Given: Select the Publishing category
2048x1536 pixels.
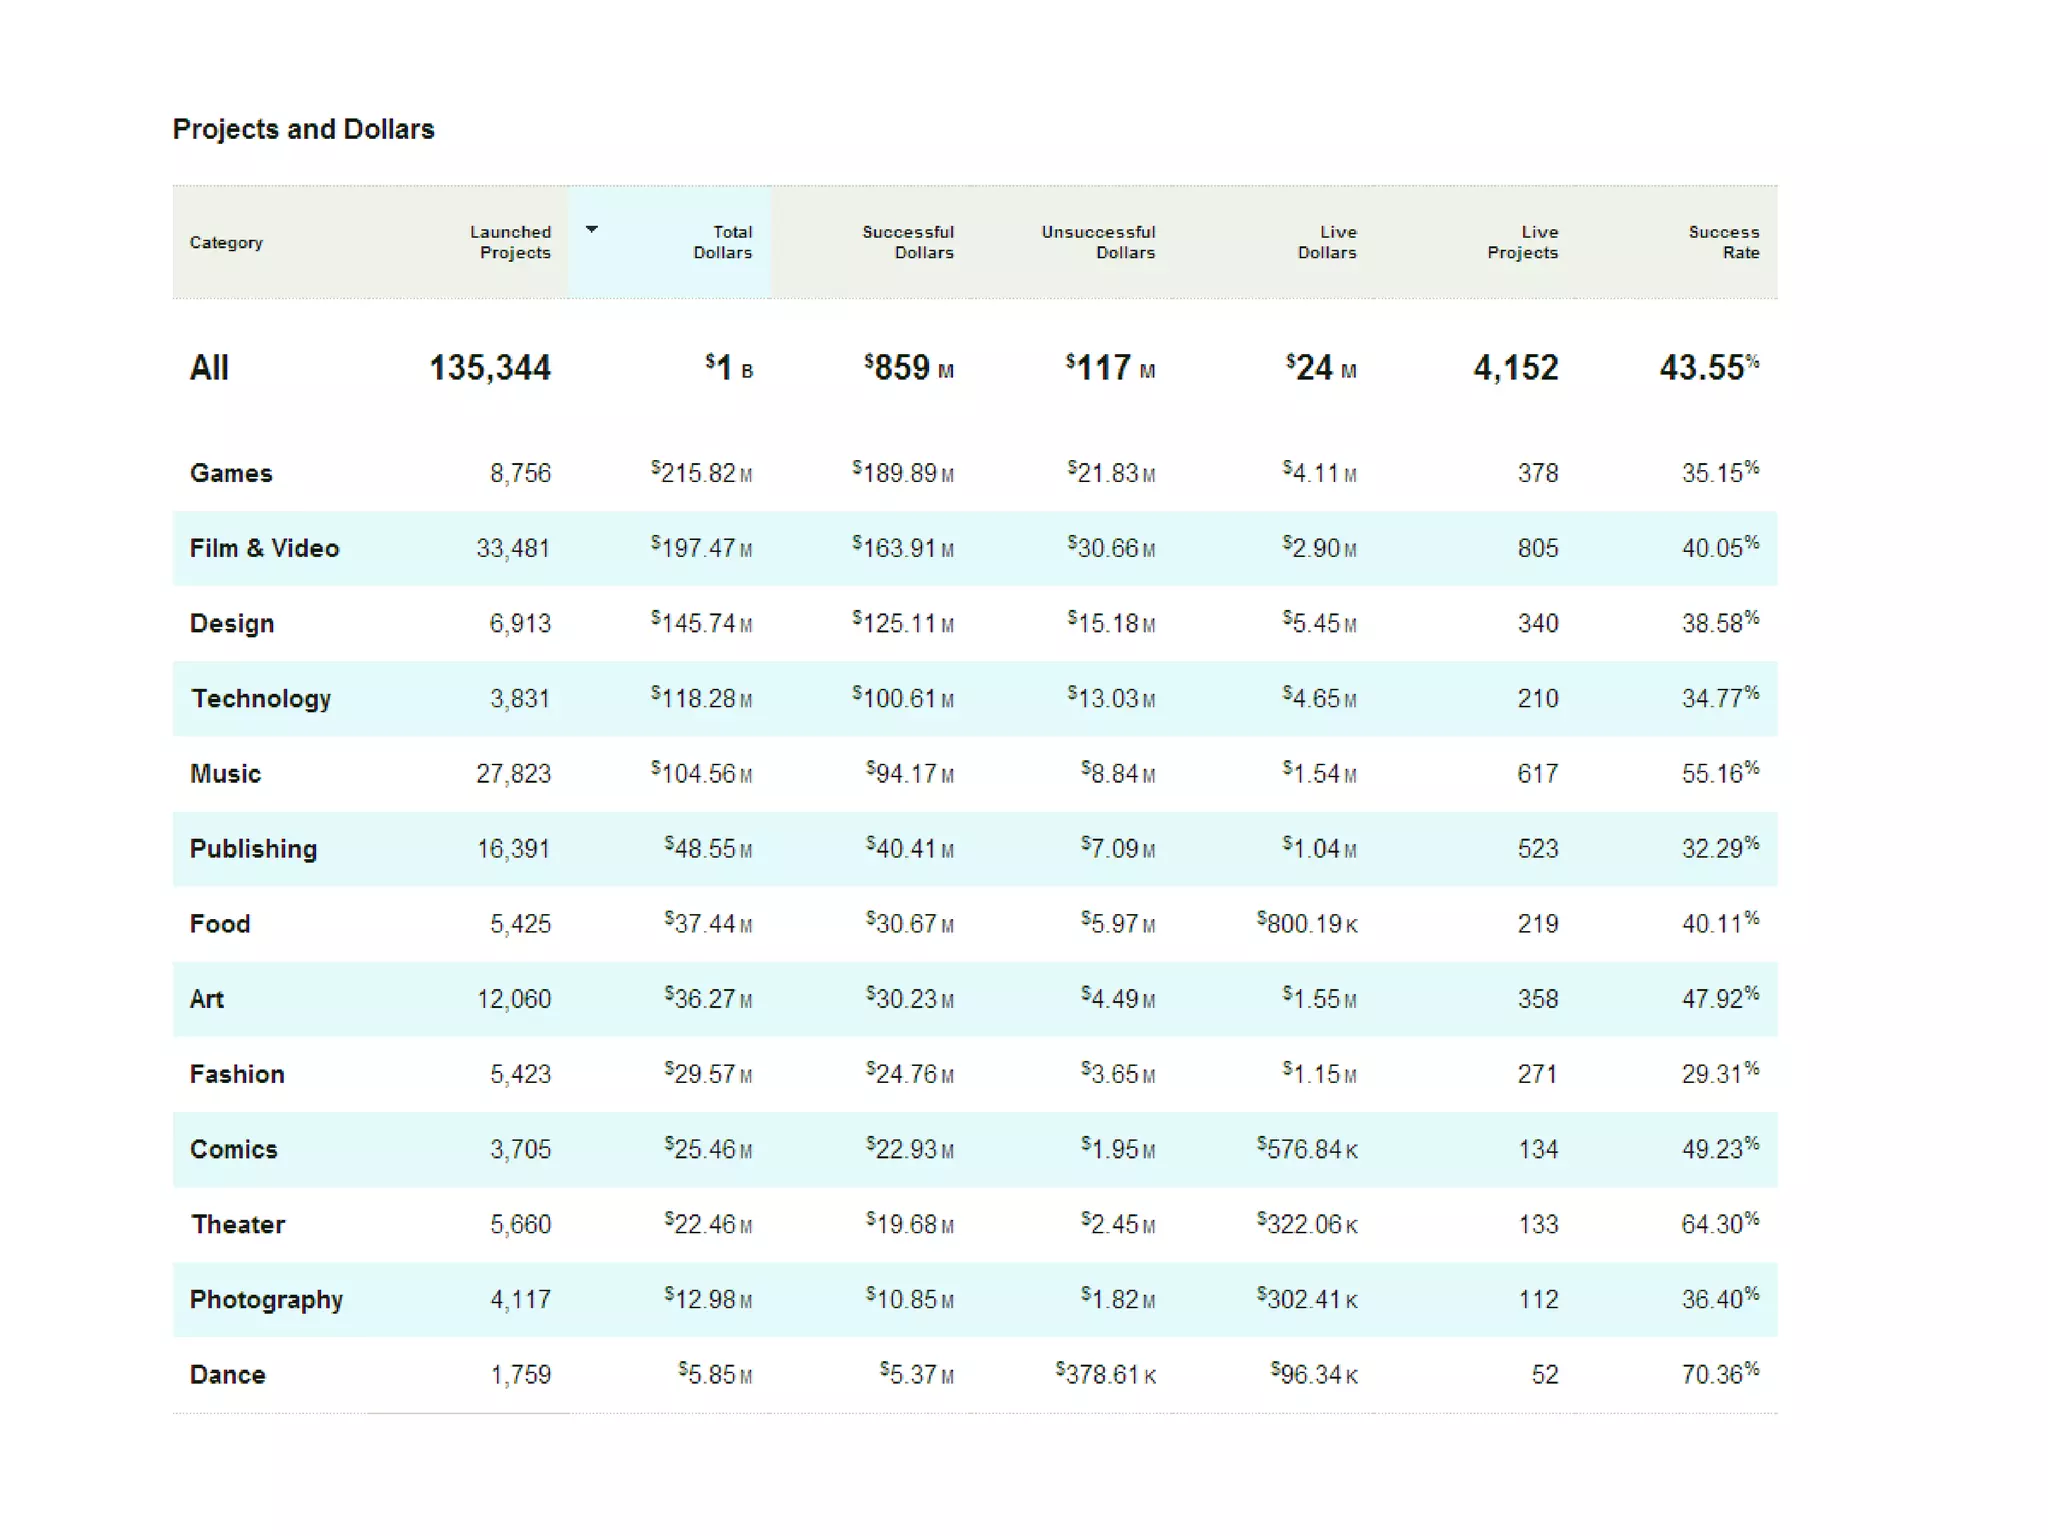Looking at the screenshot, I should [x=253, y=848].
